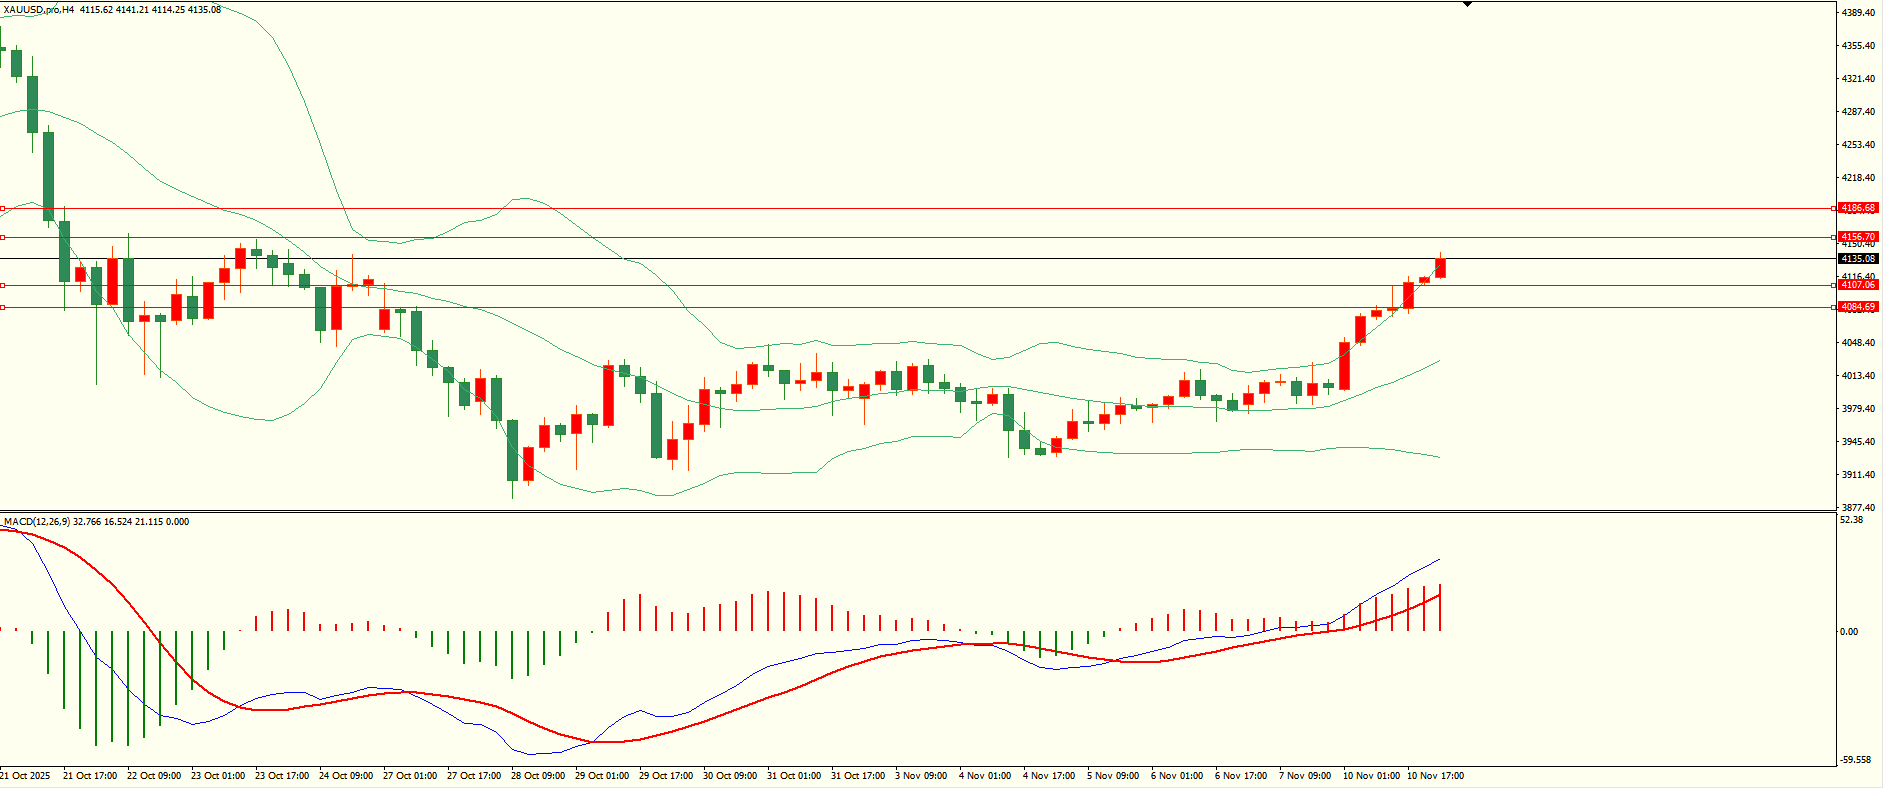Click the MACD(12,26,9) indicator label
The width and height of the screenshot is (1884, 789).
coord(36,522)
